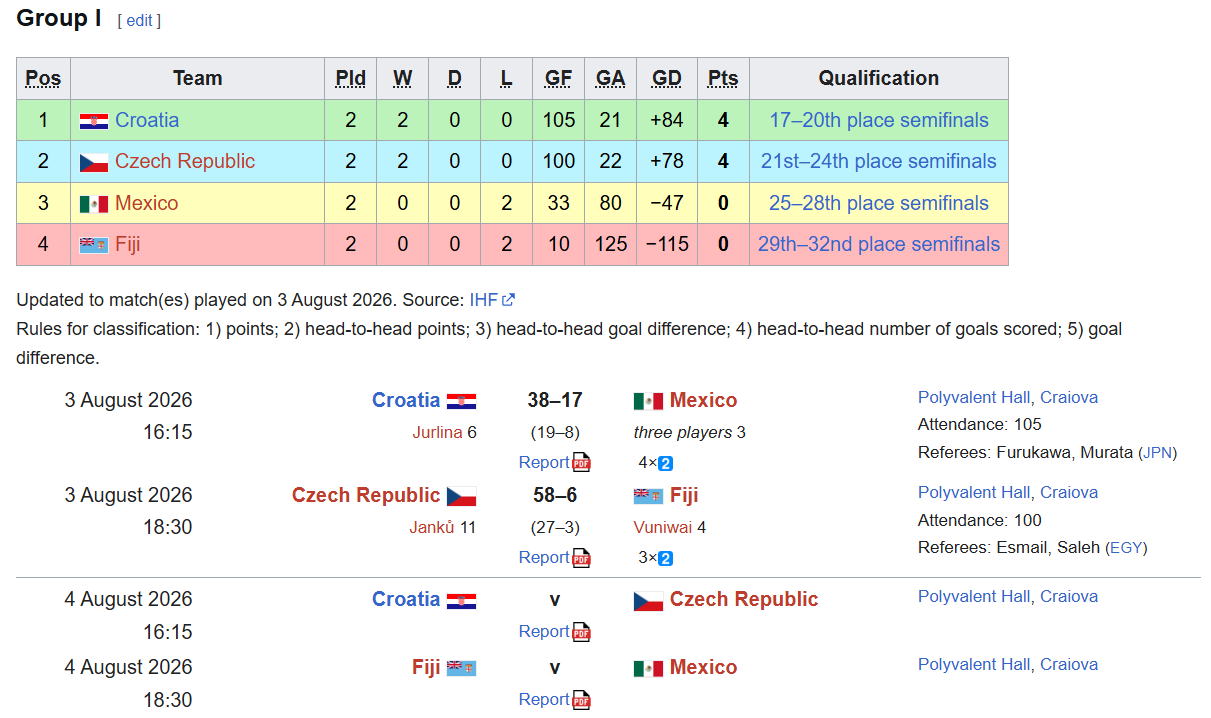Click the Fiji flag in standings table

94,245
